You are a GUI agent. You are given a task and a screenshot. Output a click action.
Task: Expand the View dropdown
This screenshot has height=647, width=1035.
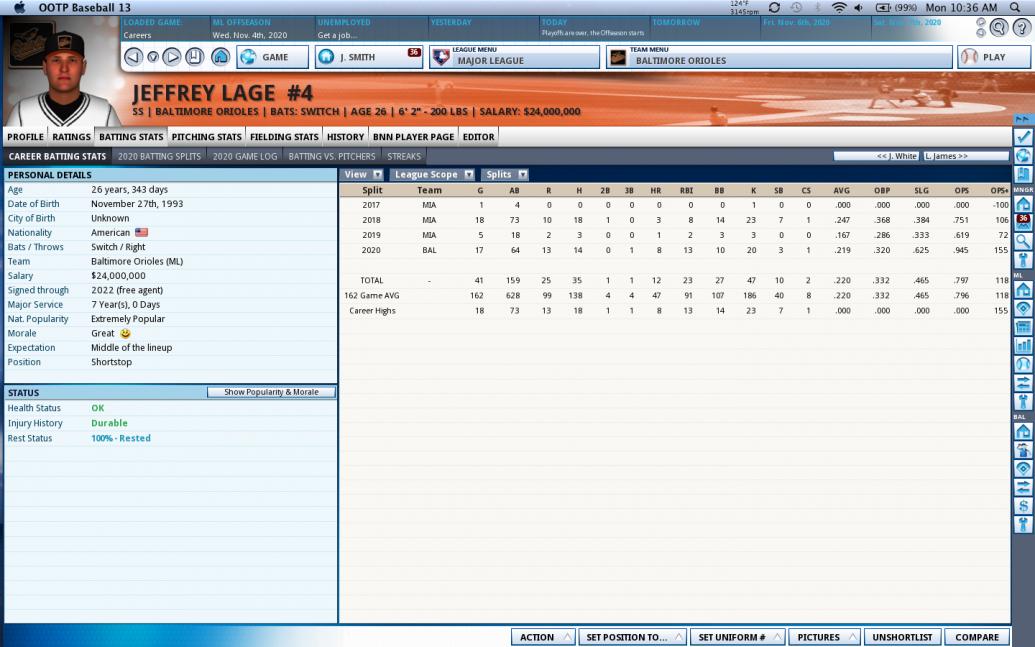point(362,174)
